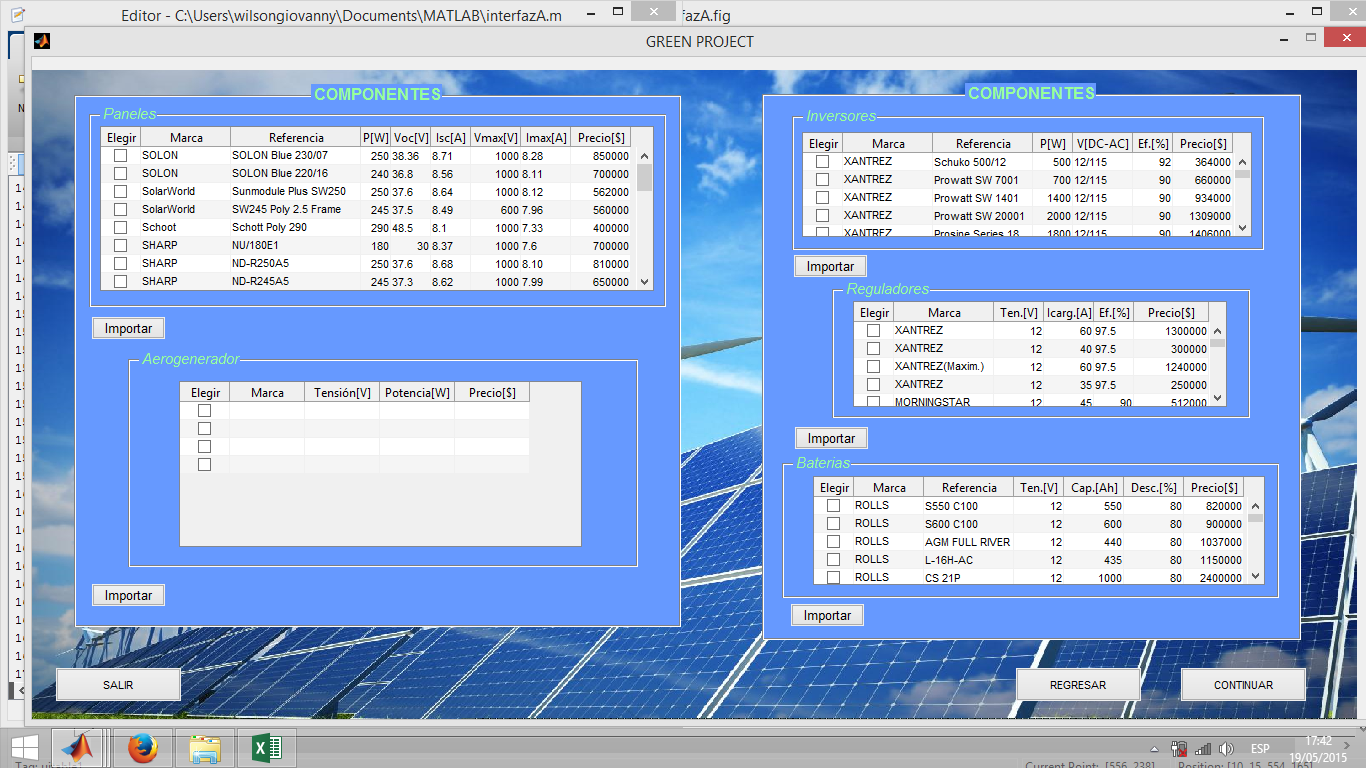Viewport: 1366px width, 768px height.
Task: Click Baterias table scroll-up arrow
Action: [x=1255, y=505]
